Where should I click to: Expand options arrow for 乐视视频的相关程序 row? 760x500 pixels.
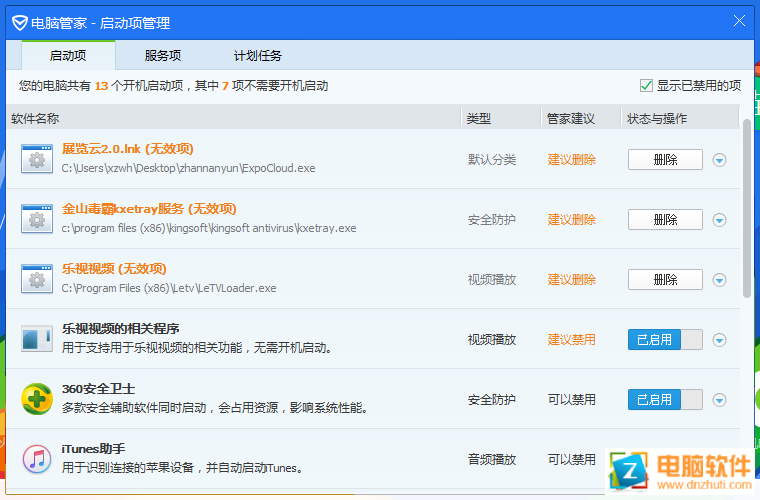(x=719, y=340)
